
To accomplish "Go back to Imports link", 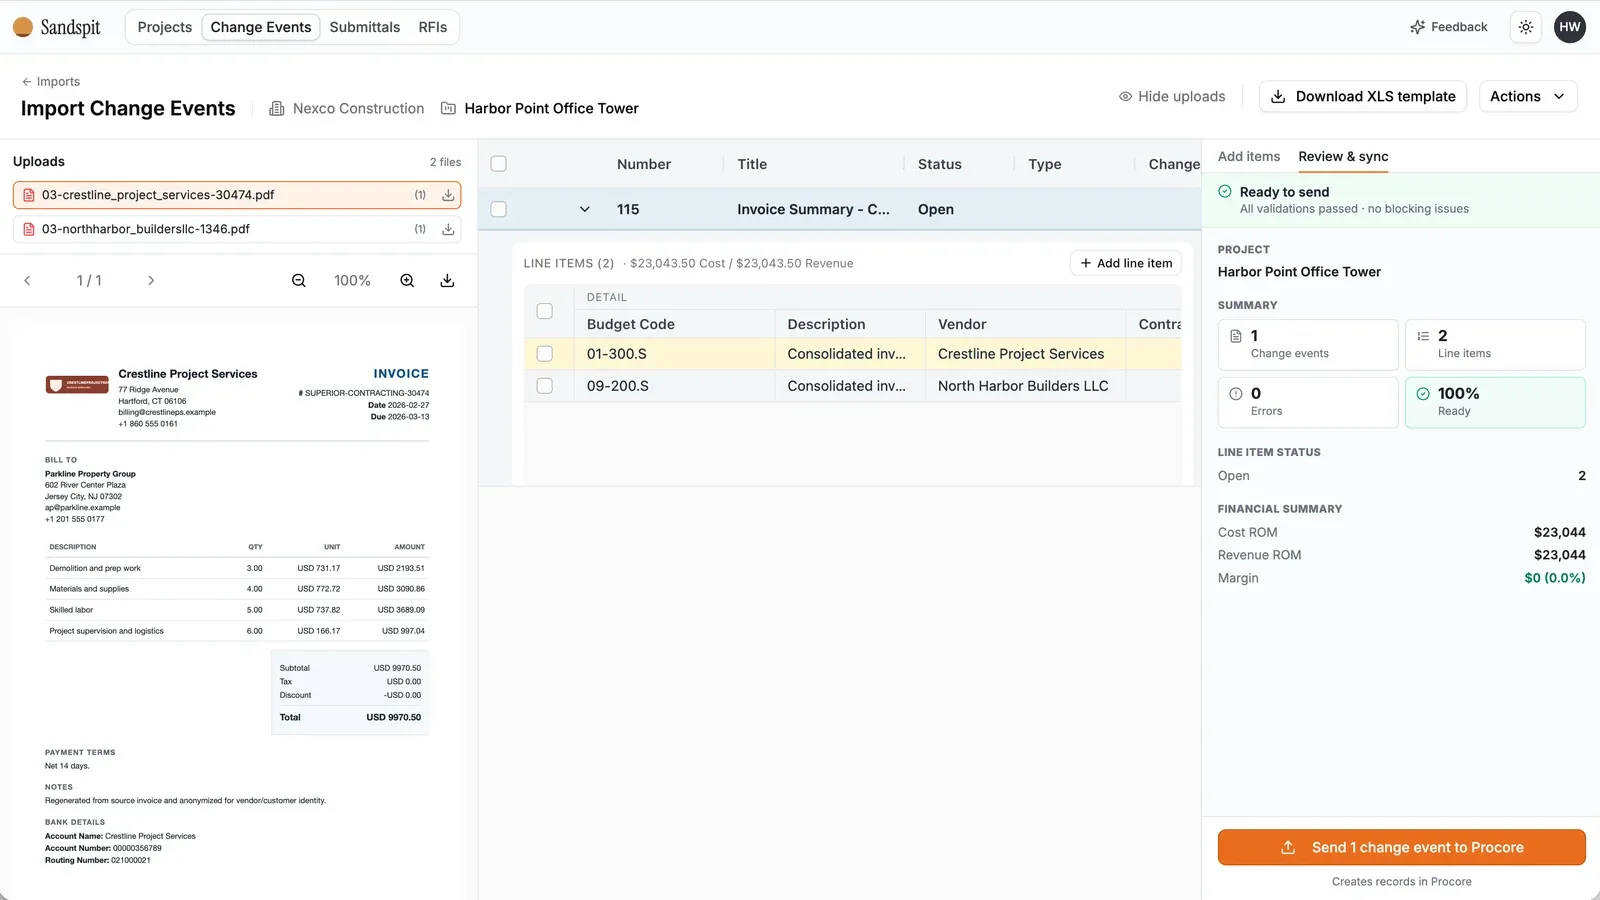I will (x=51, y=82).
